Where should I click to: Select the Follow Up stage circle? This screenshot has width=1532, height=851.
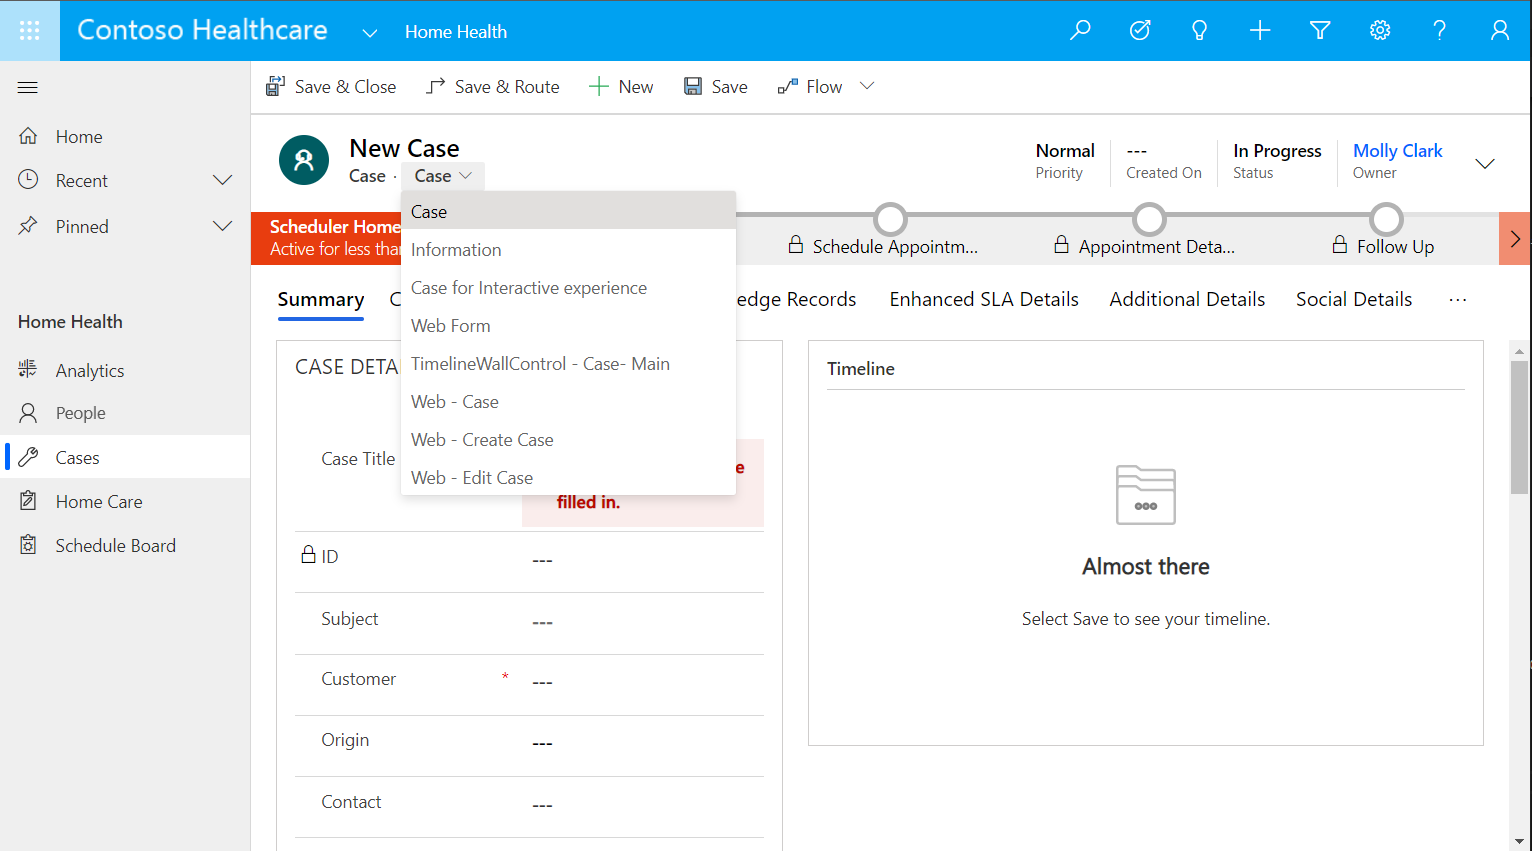[x=1386, y=219]
